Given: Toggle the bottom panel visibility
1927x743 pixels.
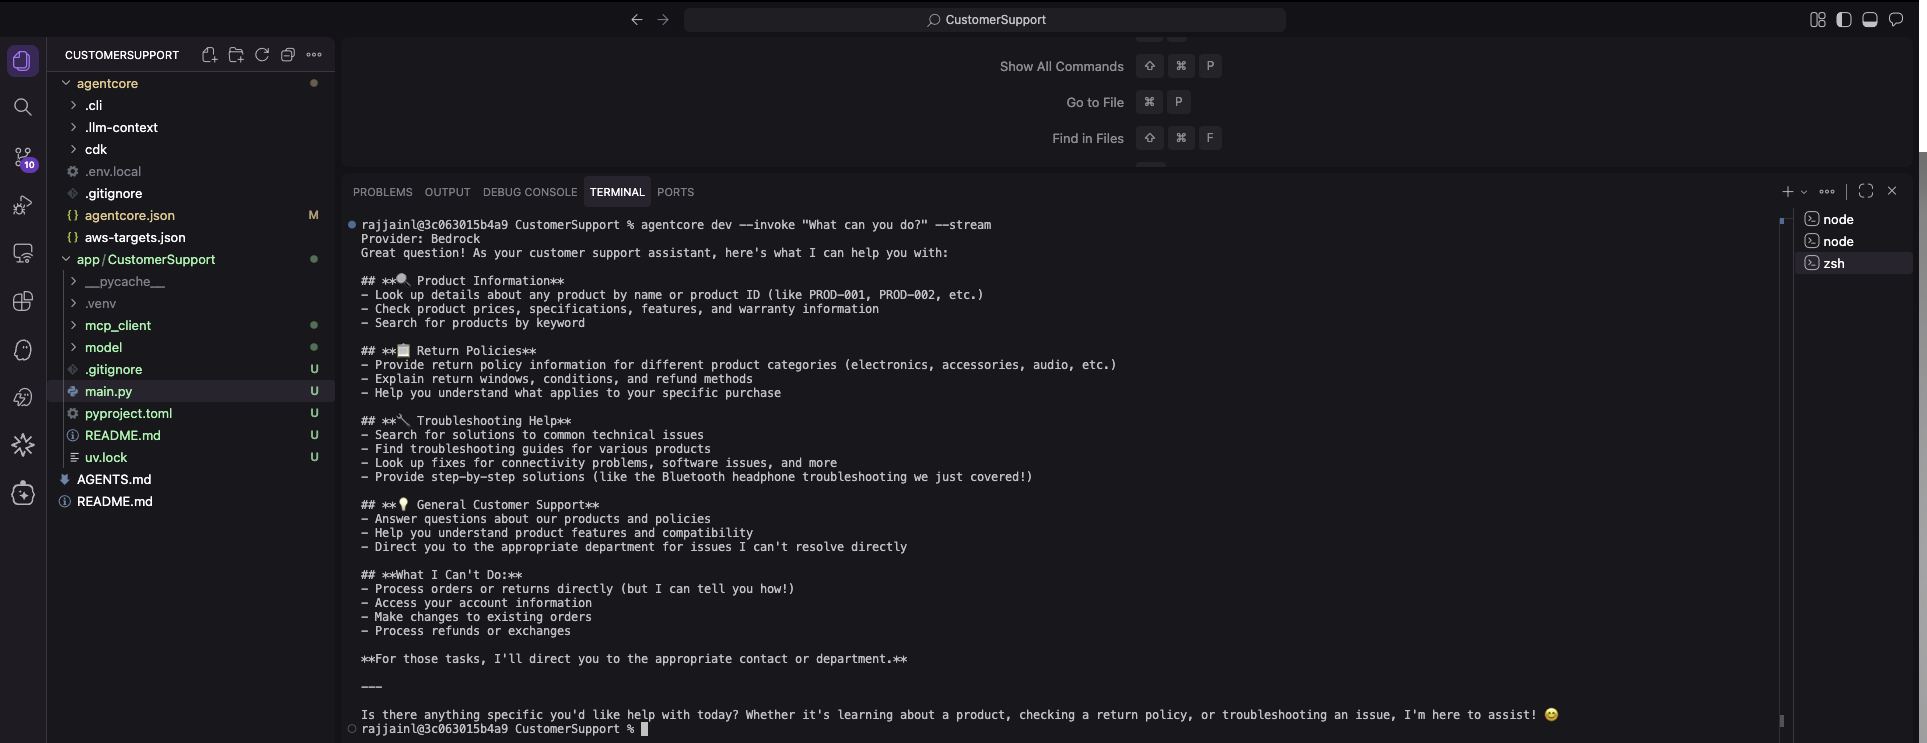Looking at the screenshot, I should (x=1870, y=20).
